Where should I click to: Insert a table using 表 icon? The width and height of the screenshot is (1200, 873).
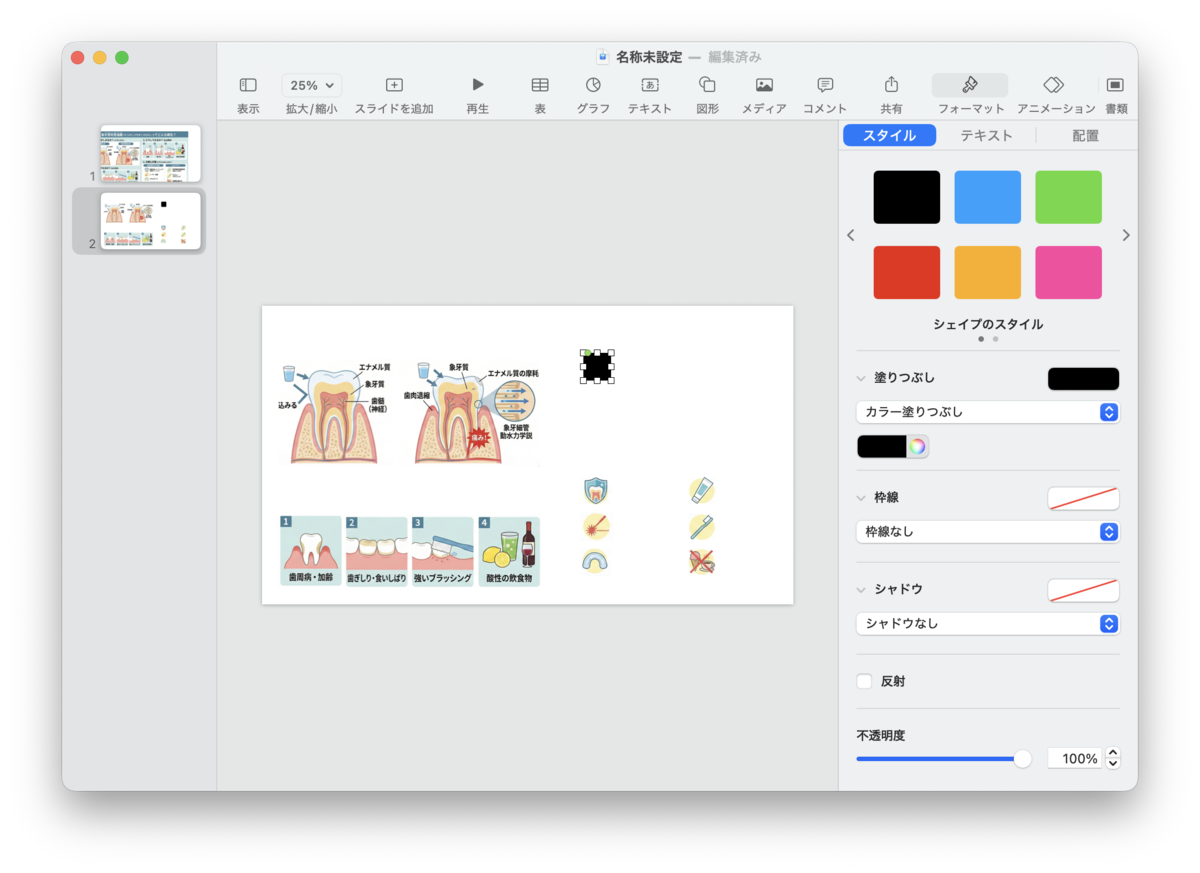pos(540,86)
